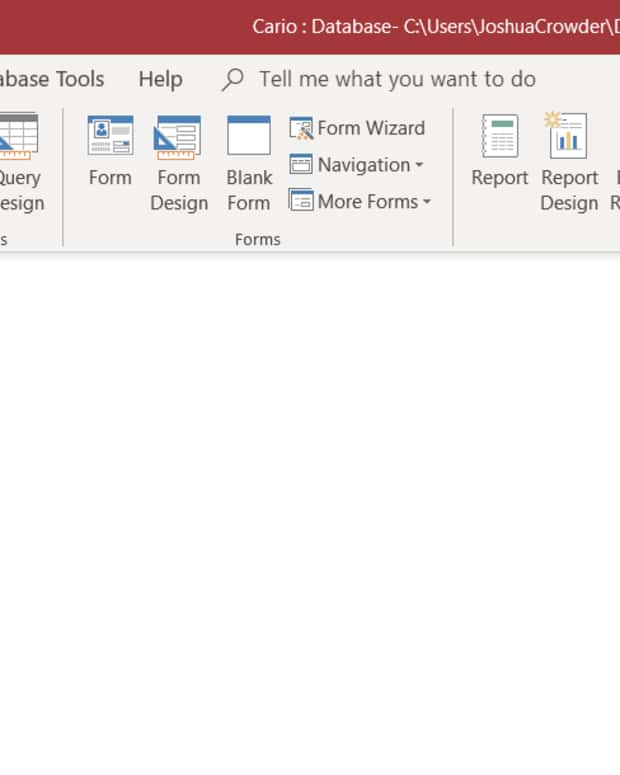
Task: Open Report Design via its chart icon
Action: click(x=567, y=136)
